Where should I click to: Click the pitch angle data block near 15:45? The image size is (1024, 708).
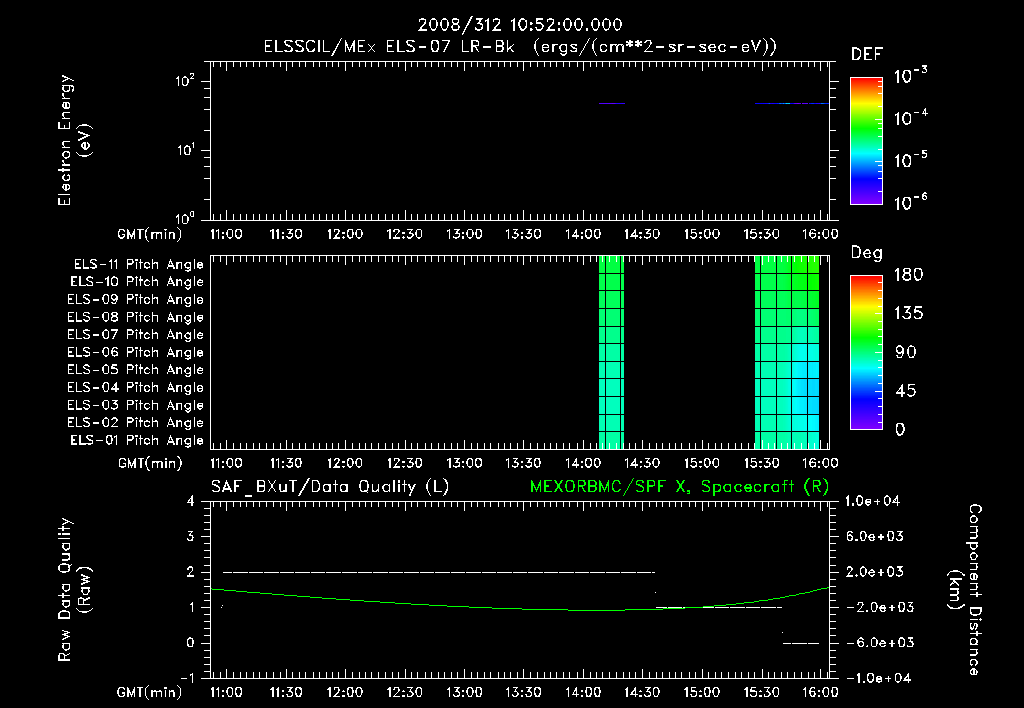point(787,353)
